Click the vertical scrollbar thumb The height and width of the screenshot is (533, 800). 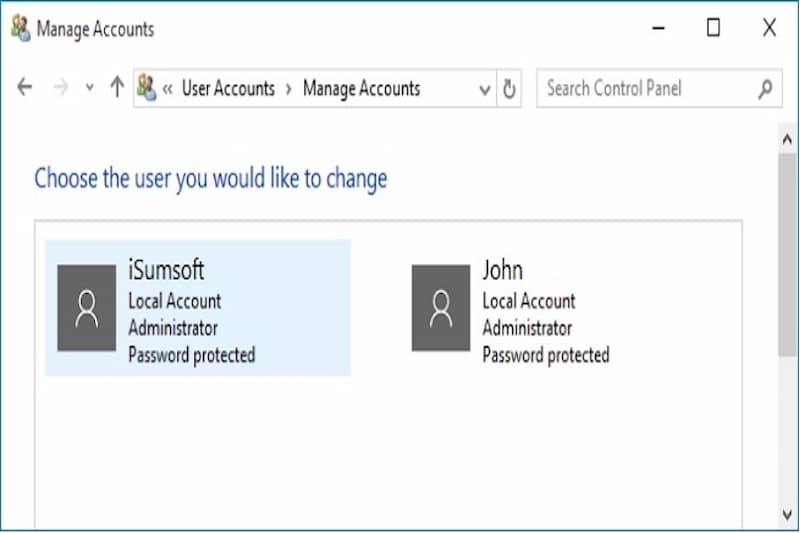coord(788,250)
